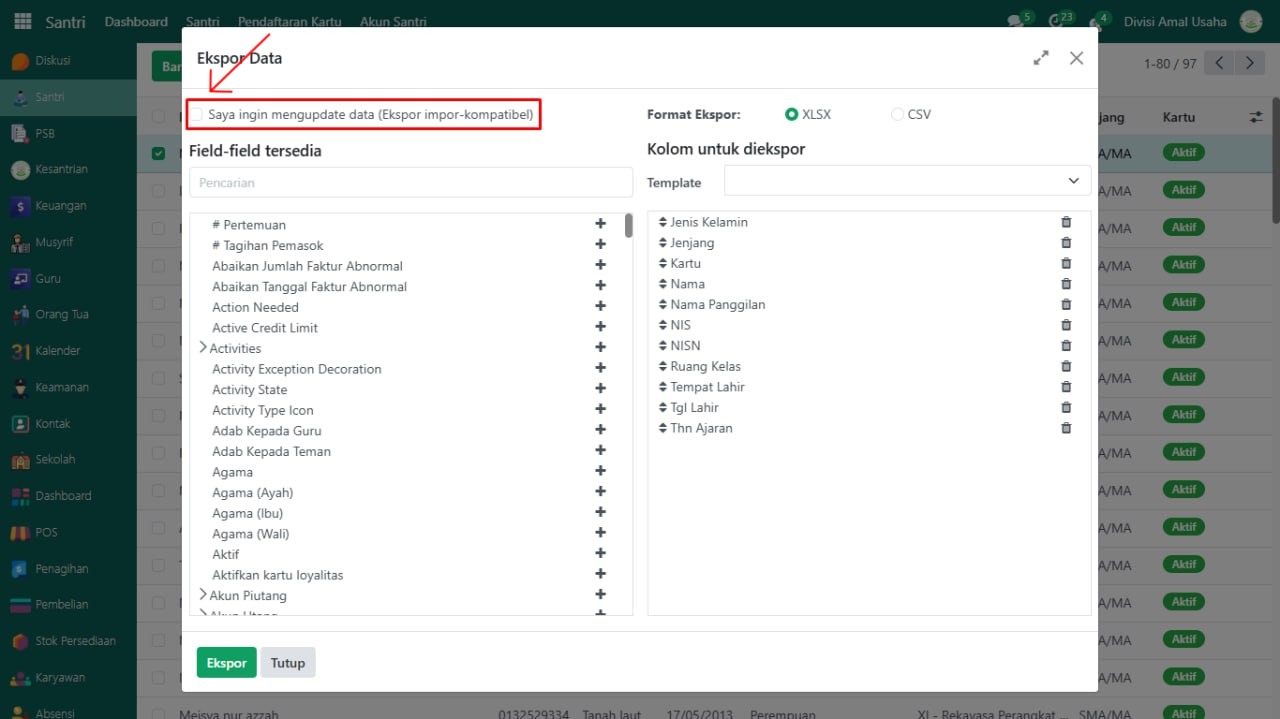Expand the Activities field group
Viewport: 1280px width, 719px height.
coord(203,348)
